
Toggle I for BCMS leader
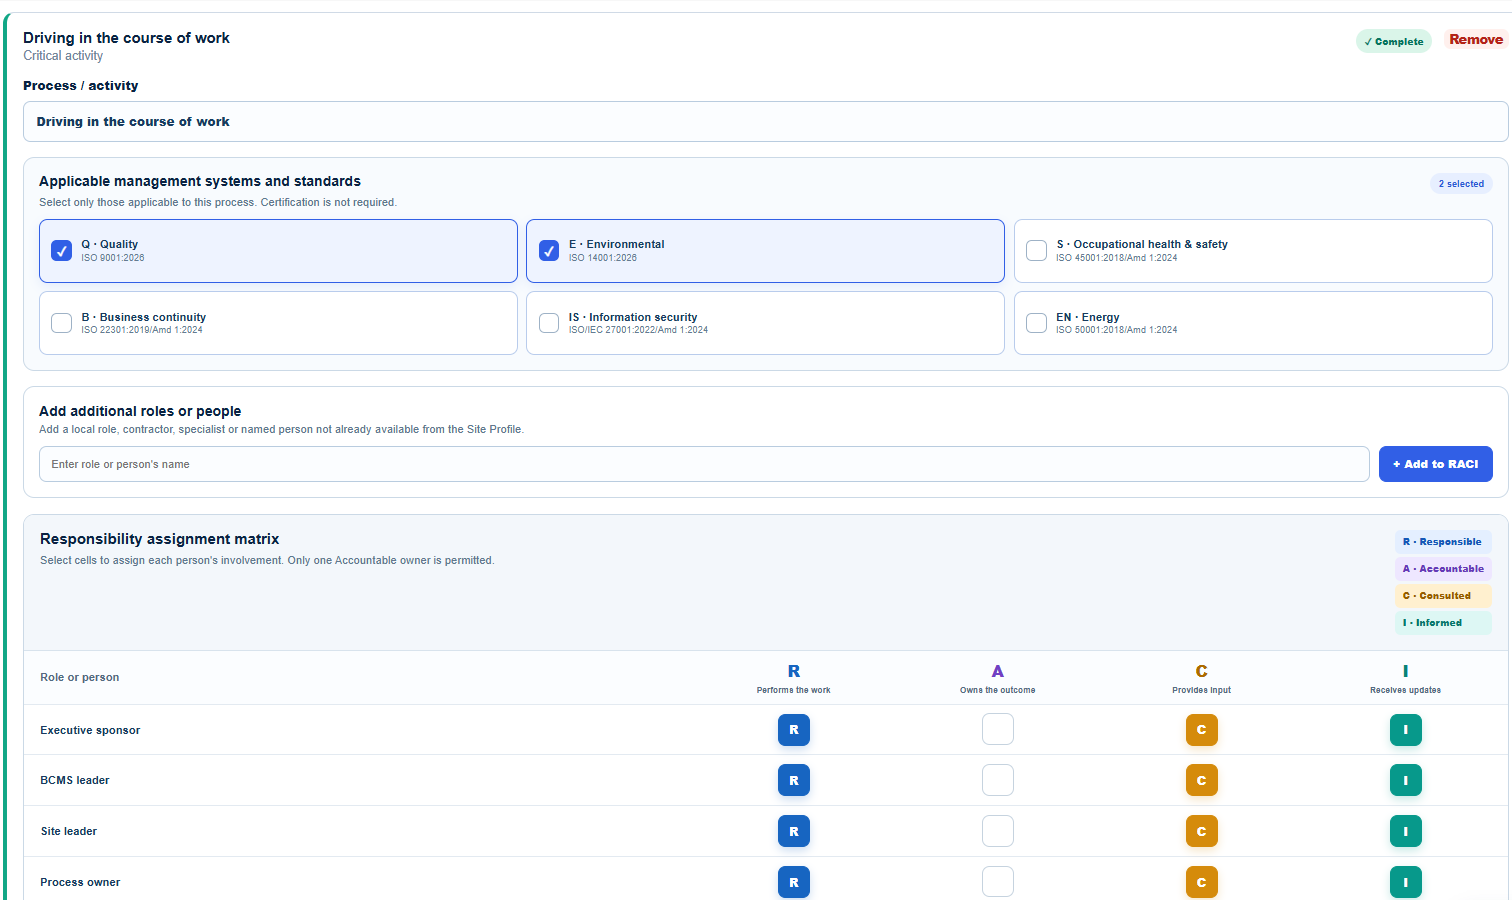coord(1406,780)
